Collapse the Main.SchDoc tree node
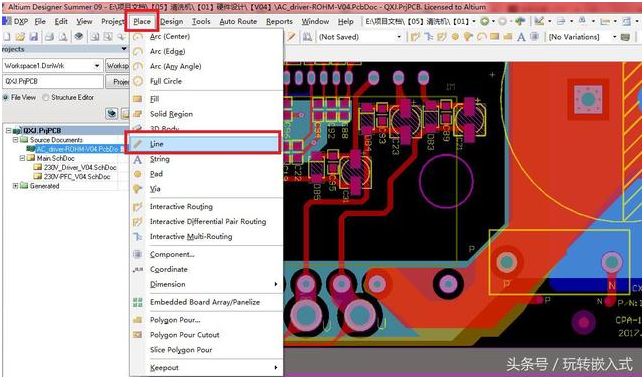Image resolution: width=644 pixels, height=379 pixels. click(23, 158)
